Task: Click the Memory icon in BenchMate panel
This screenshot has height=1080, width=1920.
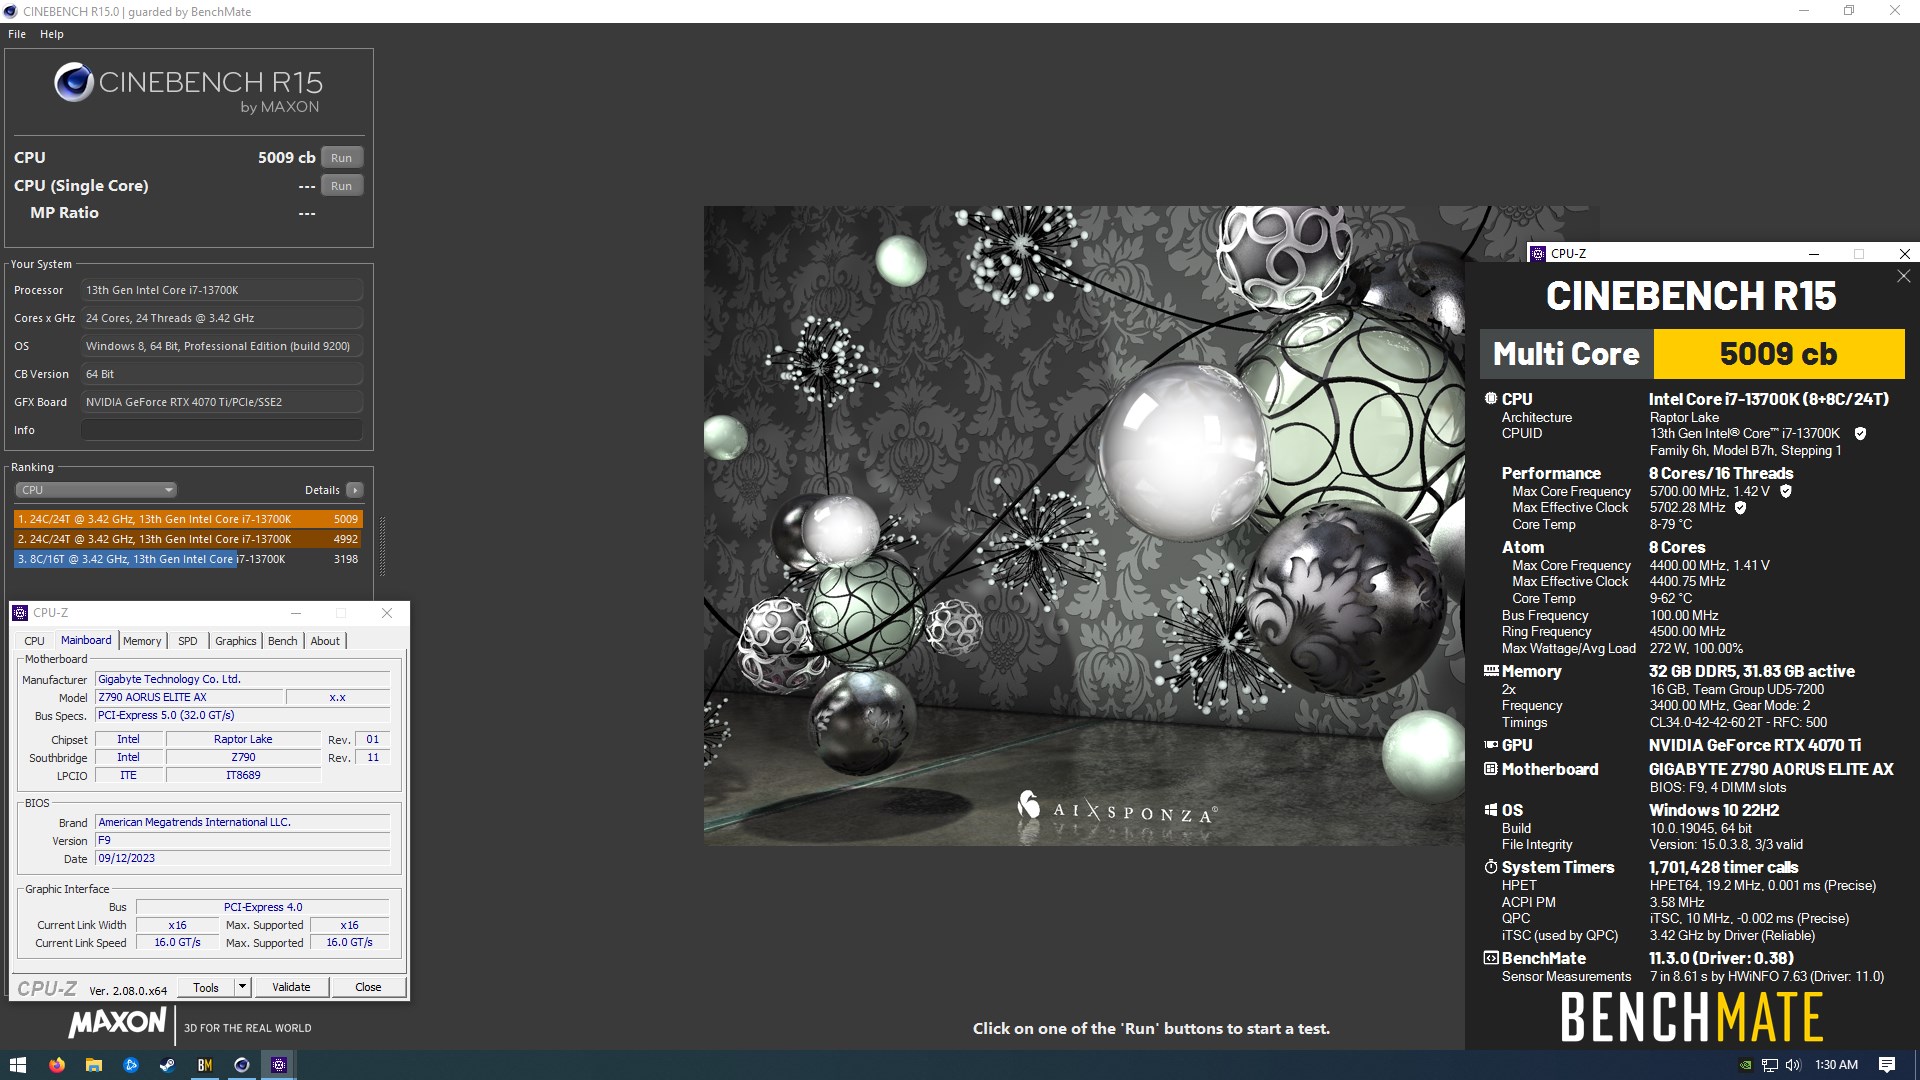Action: click(1491, 671)
